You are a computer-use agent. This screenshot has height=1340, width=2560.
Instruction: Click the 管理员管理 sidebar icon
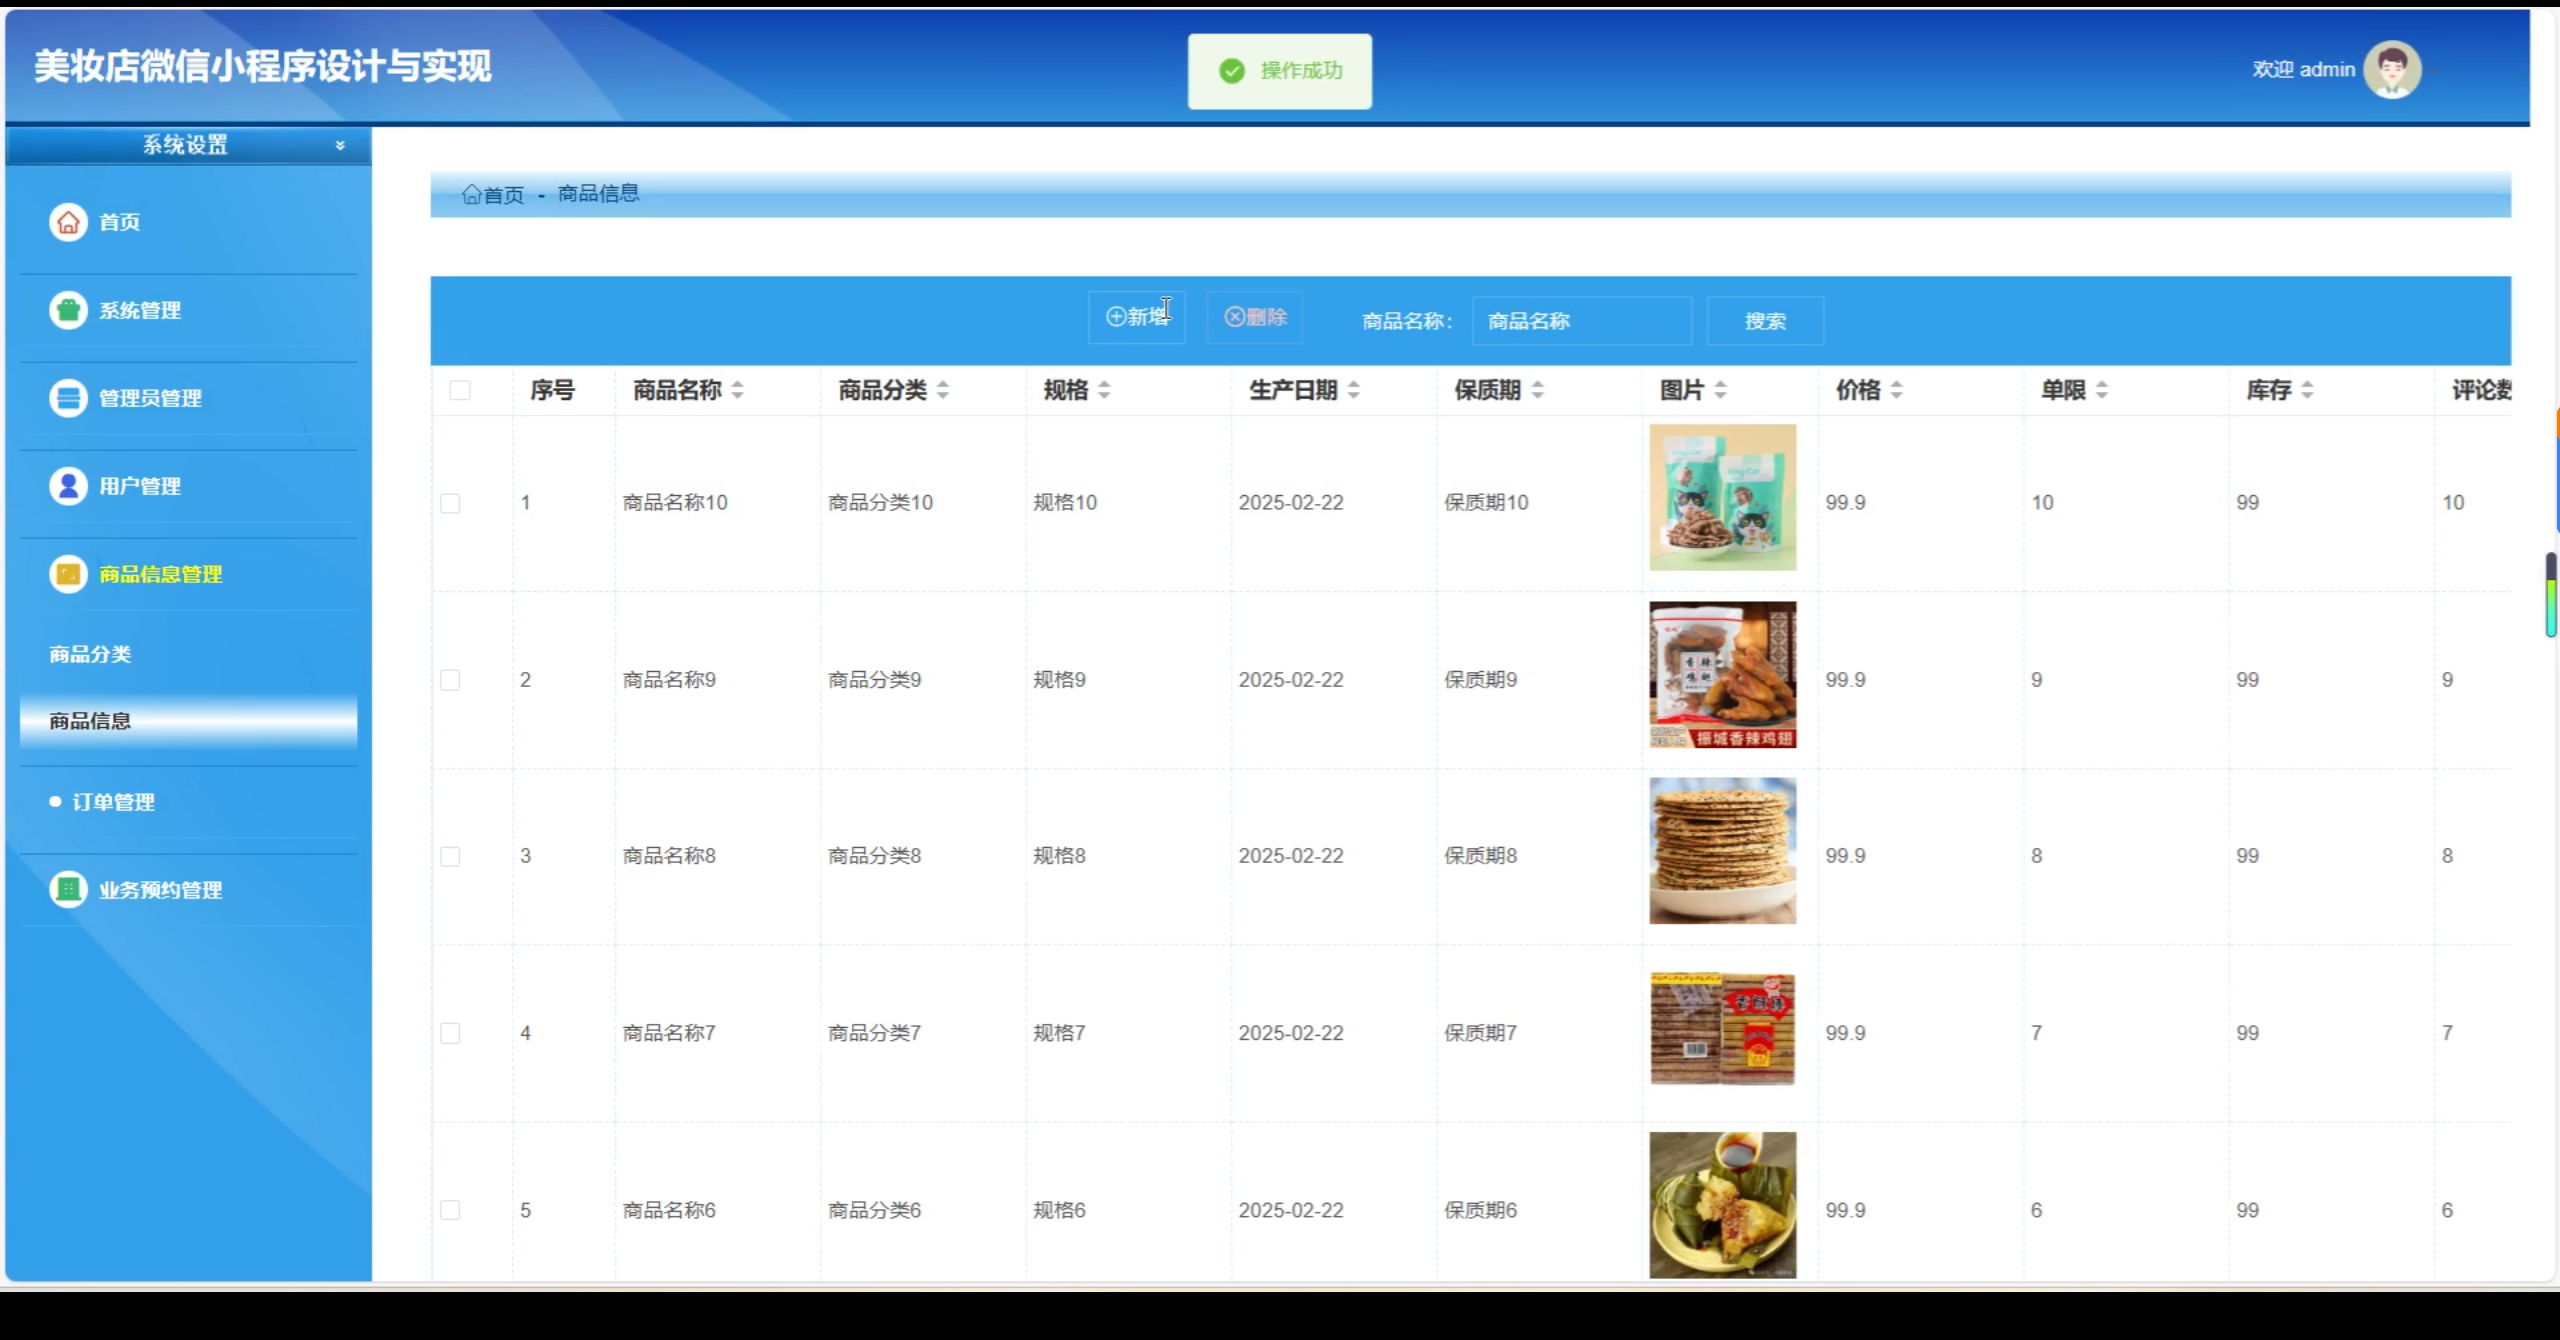pyautogui.click(x=68, y=398)
